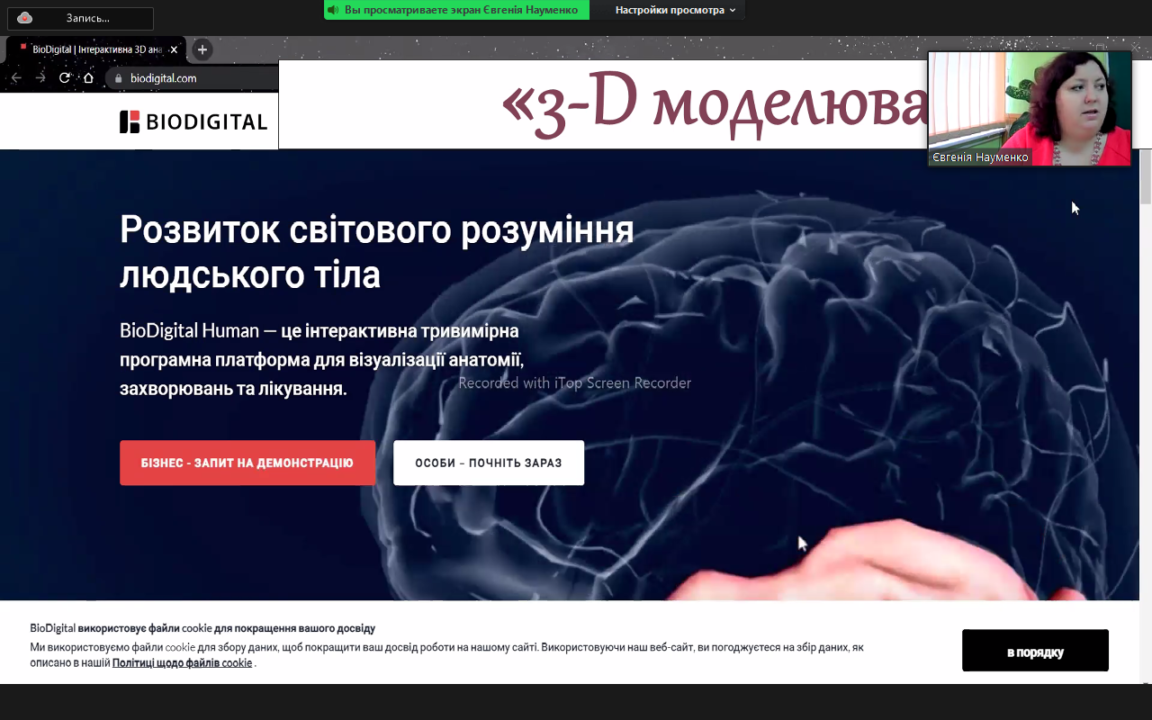Click the BioDigital Human description paragraph
This screenshot has width=1152, height=720.
click(x=322, y=359)
